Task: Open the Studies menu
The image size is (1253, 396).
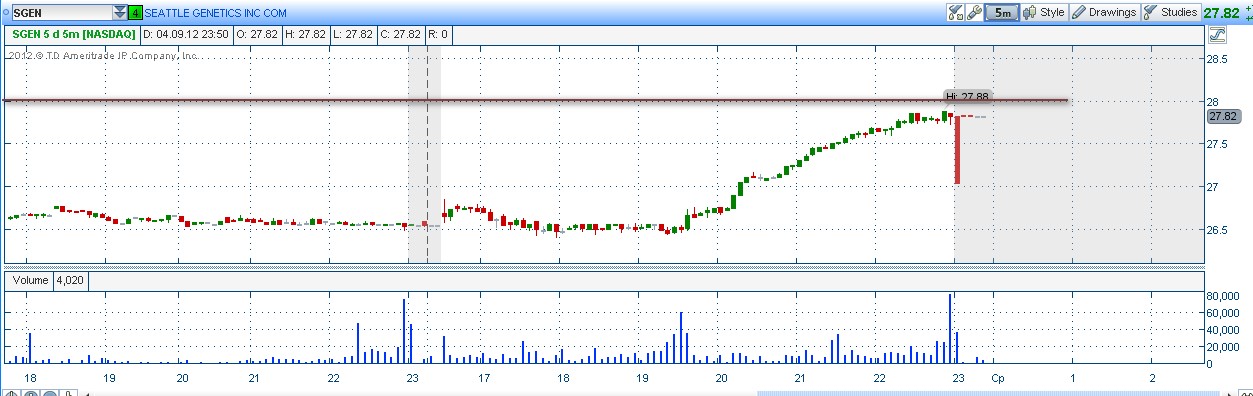Action: coord(1171,13)
